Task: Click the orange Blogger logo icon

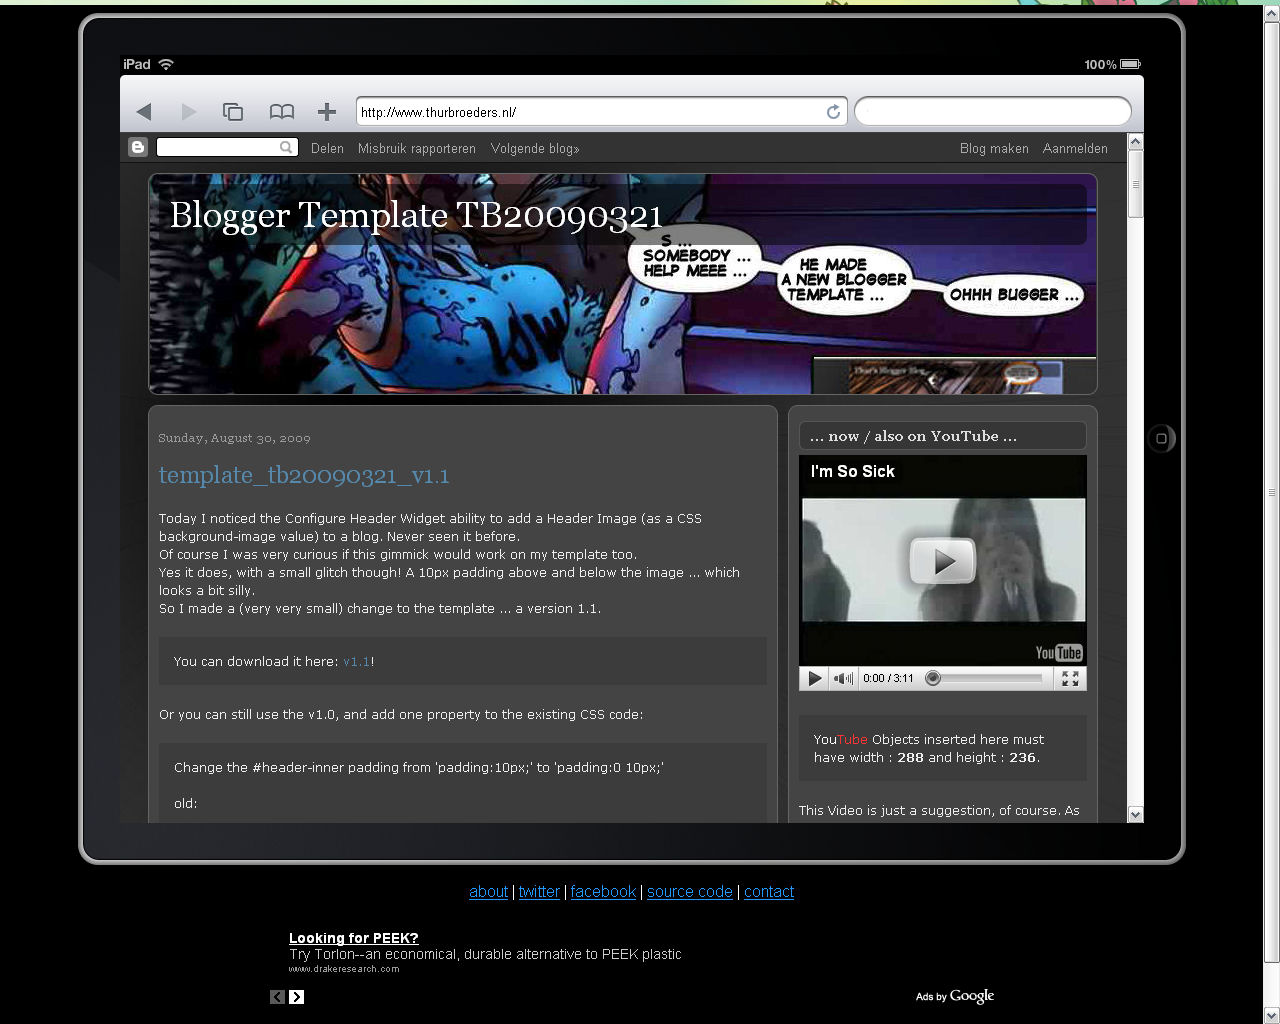Action: (138, 148)
